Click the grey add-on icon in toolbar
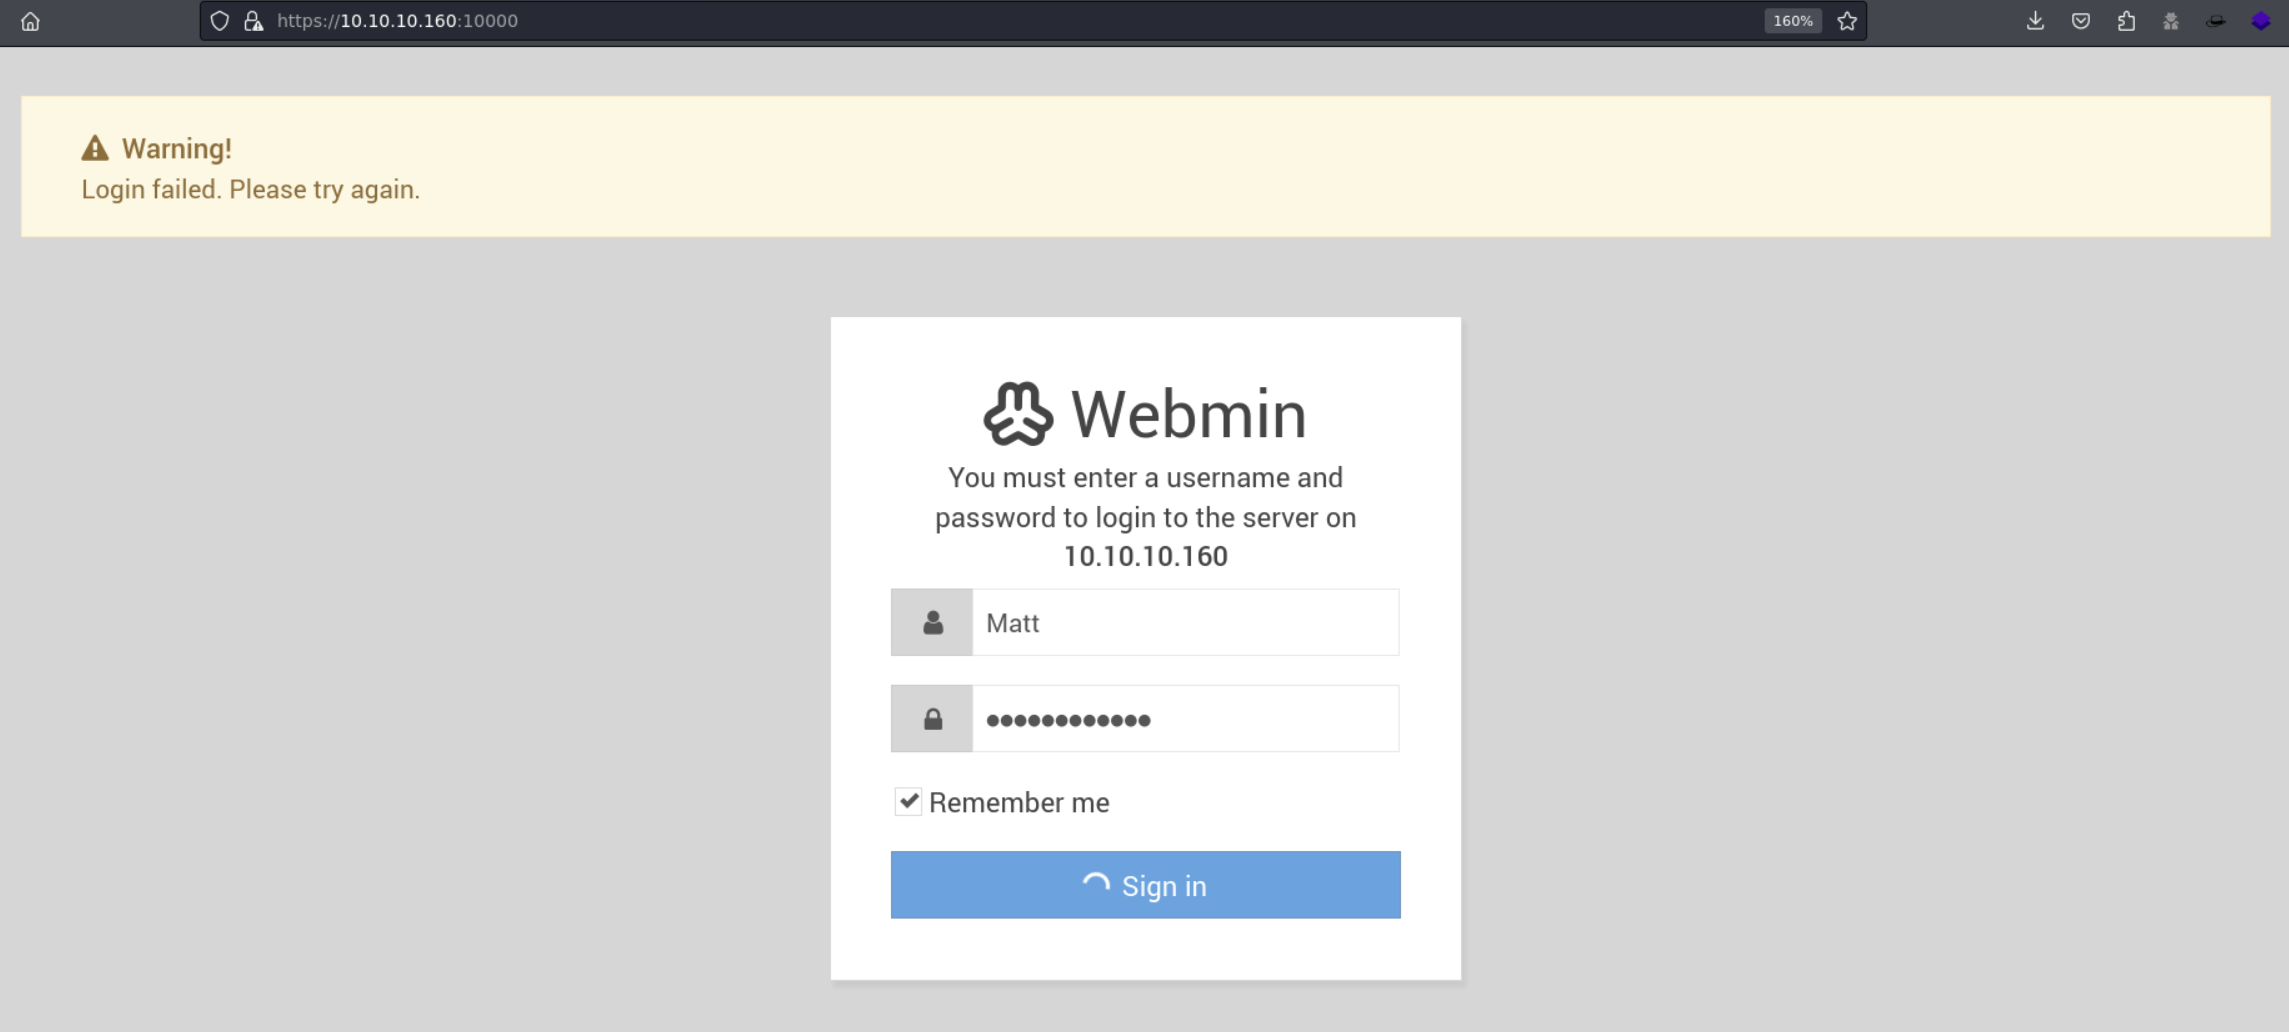This screenshot has height=1032, width=2289. coord(2171,21)
